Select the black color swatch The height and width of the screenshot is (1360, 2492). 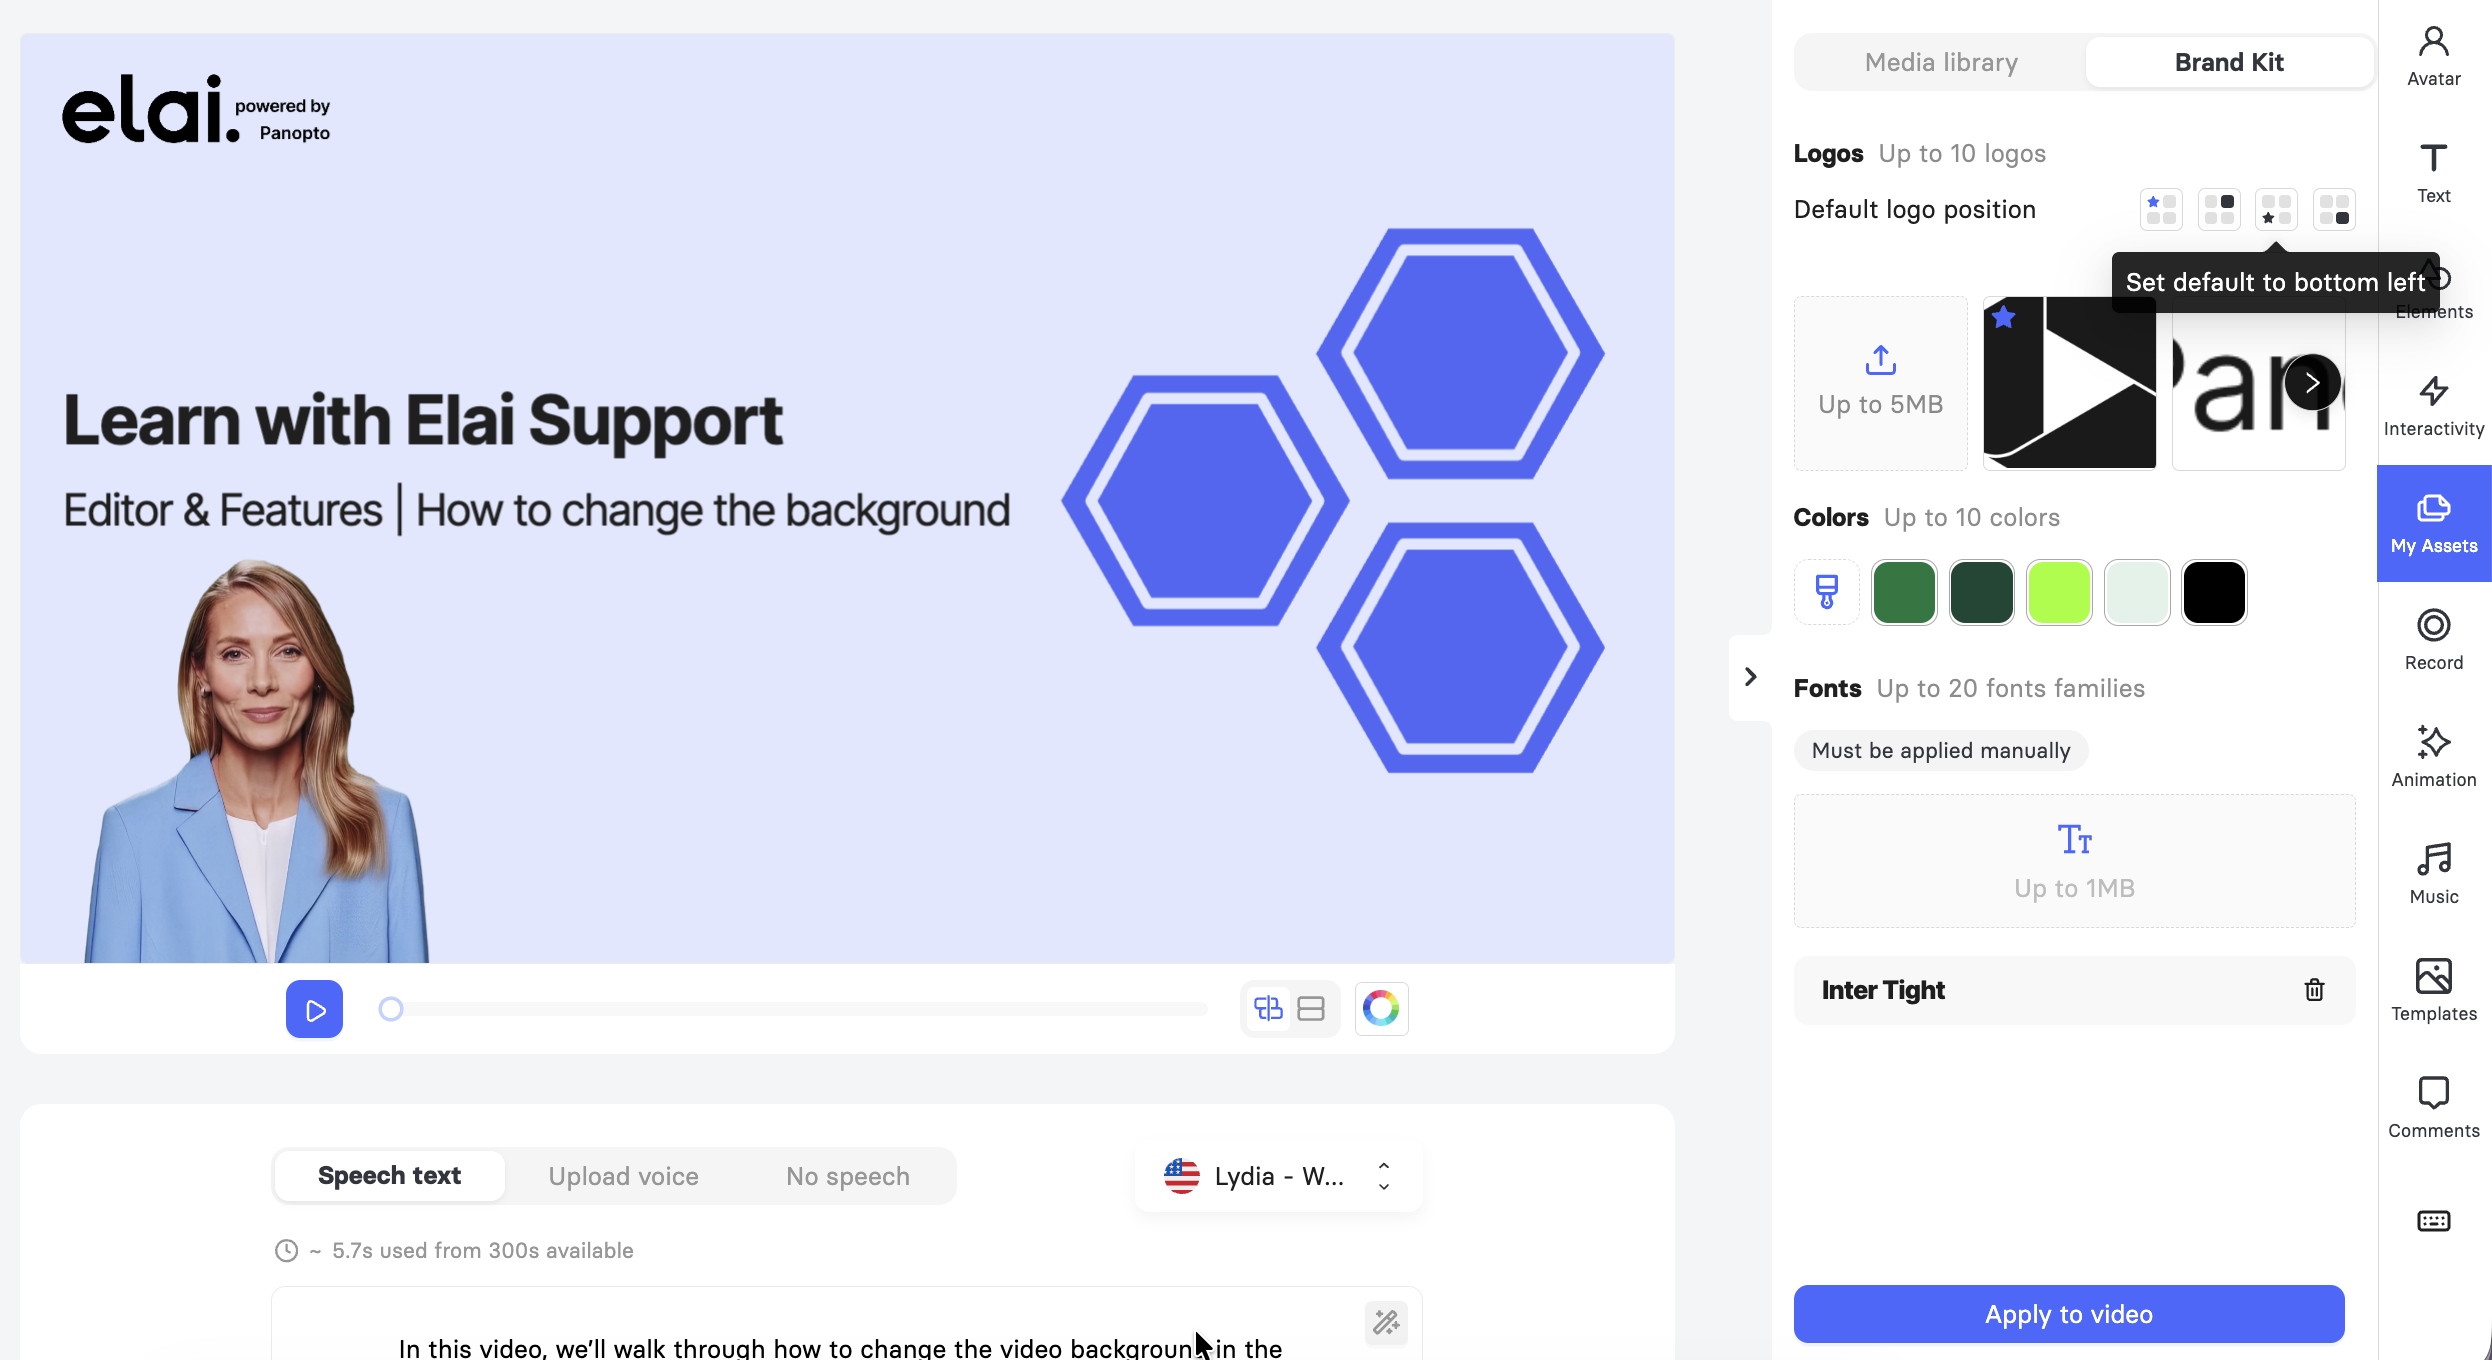[x=2214, y=592]
